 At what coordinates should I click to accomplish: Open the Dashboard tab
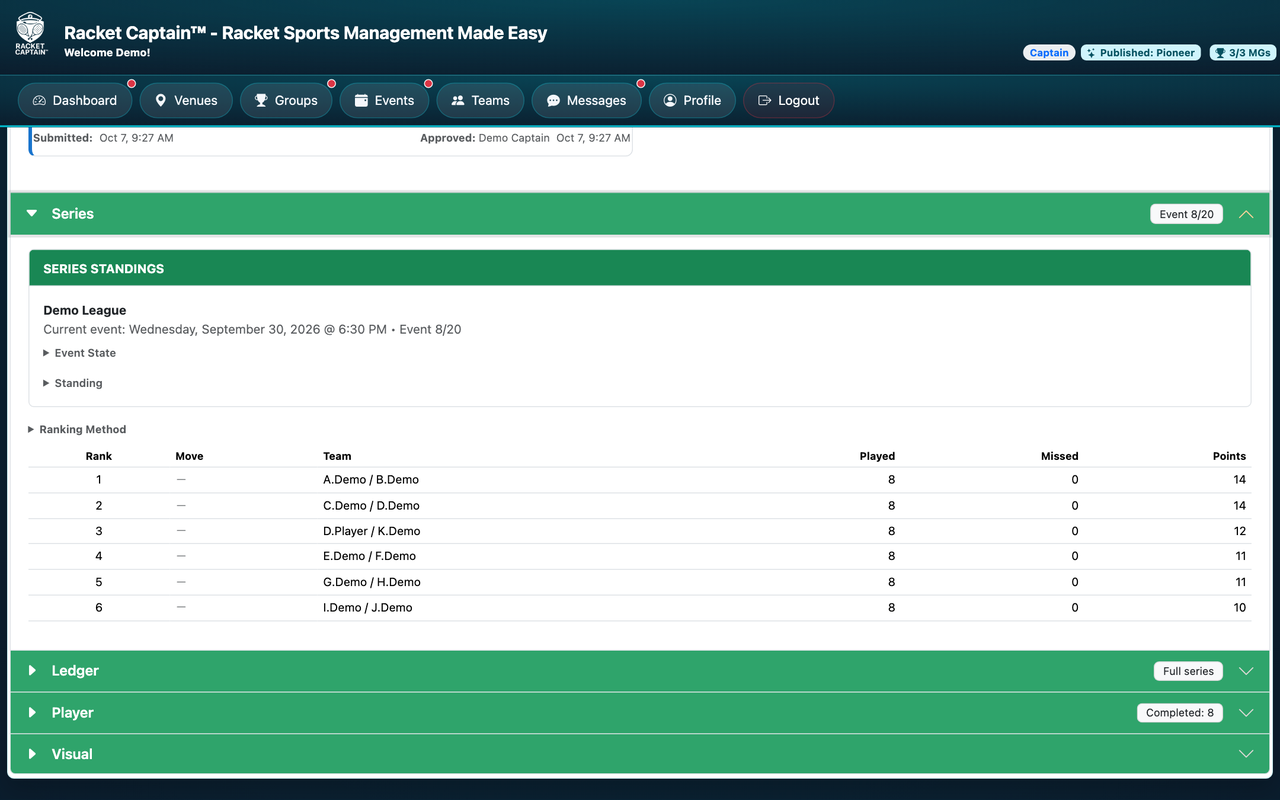click(x=75, y=100)
